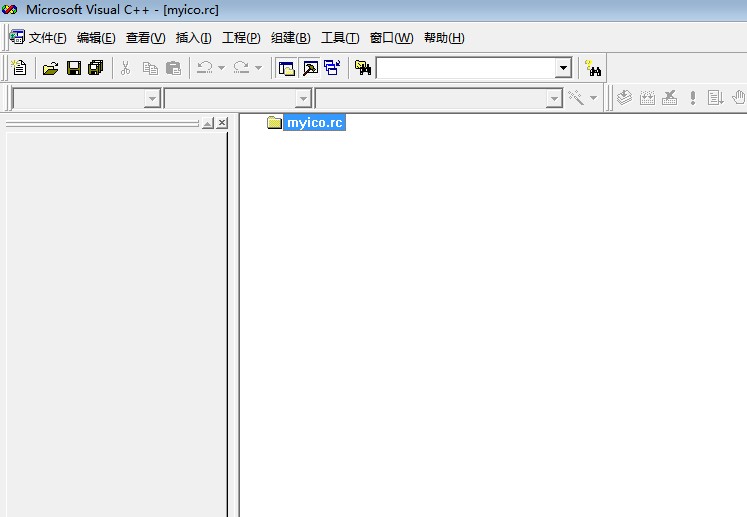Open the 编辑(E) menu

[x=96, y=38]
